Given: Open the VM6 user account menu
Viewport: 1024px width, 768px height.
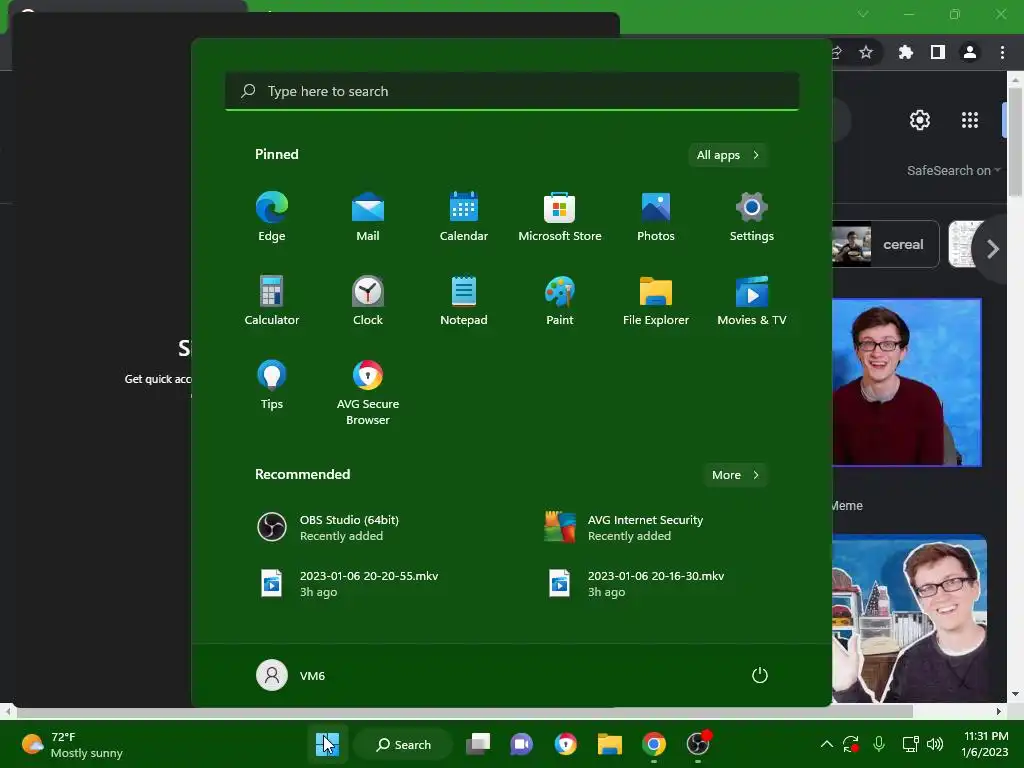Looking at the screenshot, I should (x=291, y=675).
